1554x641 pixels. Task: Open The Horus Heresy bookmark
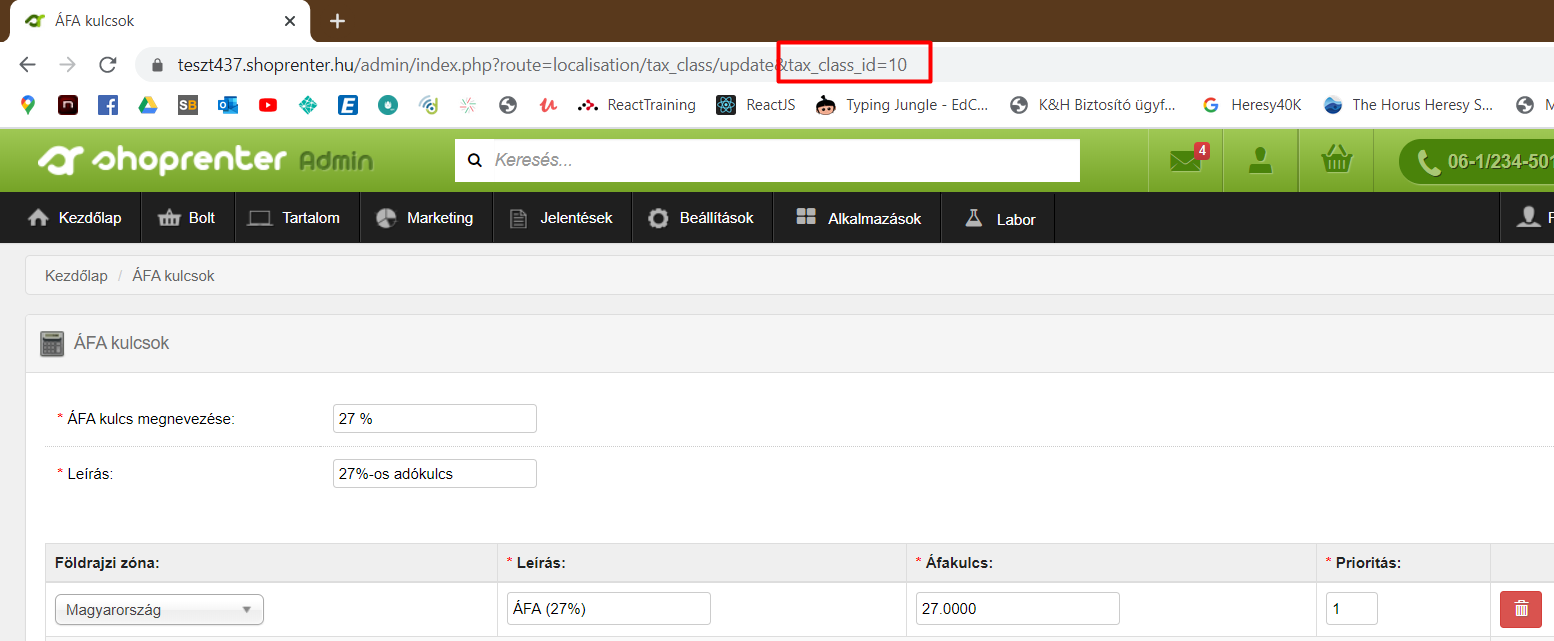click(1408, 104)
